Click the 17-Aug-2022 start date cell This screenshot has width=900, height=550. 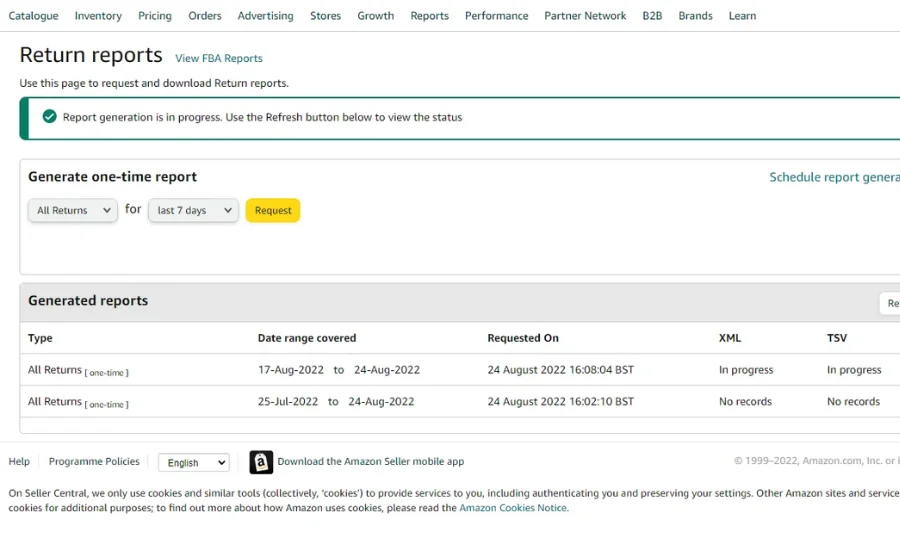click(291, 370)
